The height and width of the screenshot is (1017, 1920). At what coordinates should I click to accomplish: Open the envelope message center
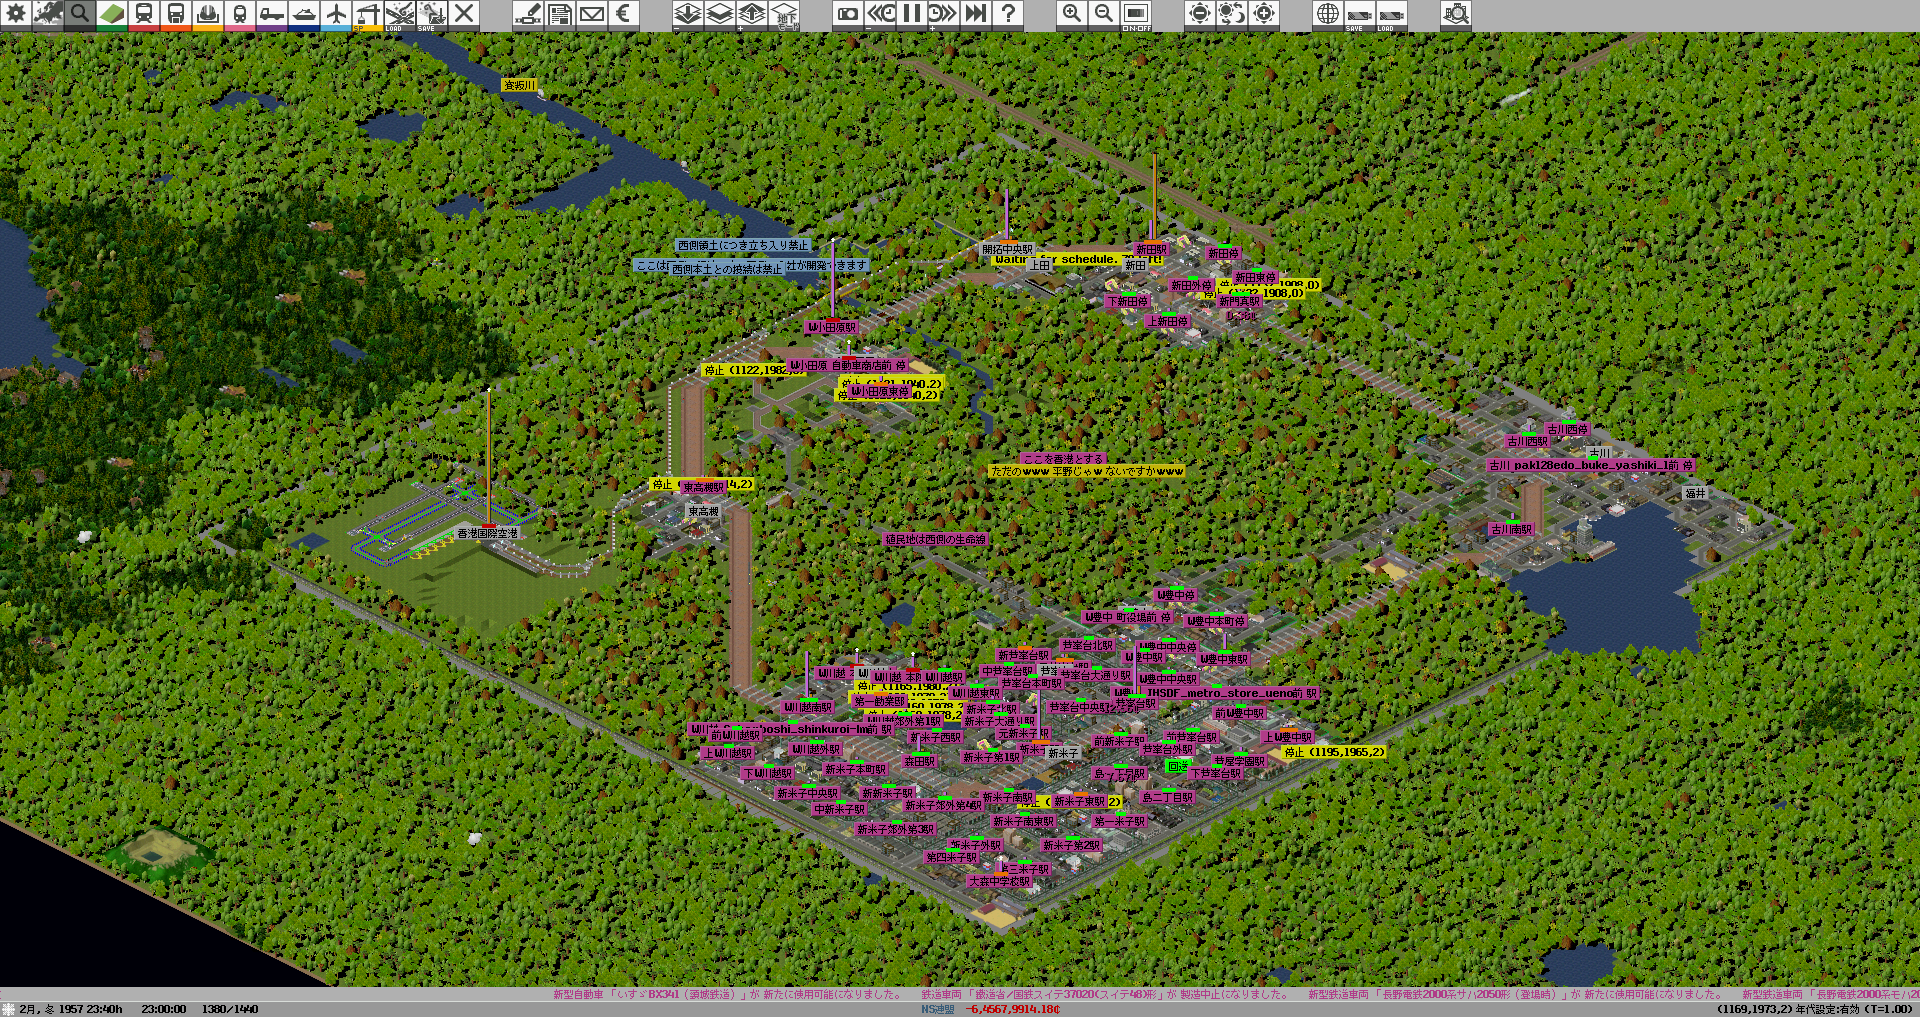tap(592, 14)
